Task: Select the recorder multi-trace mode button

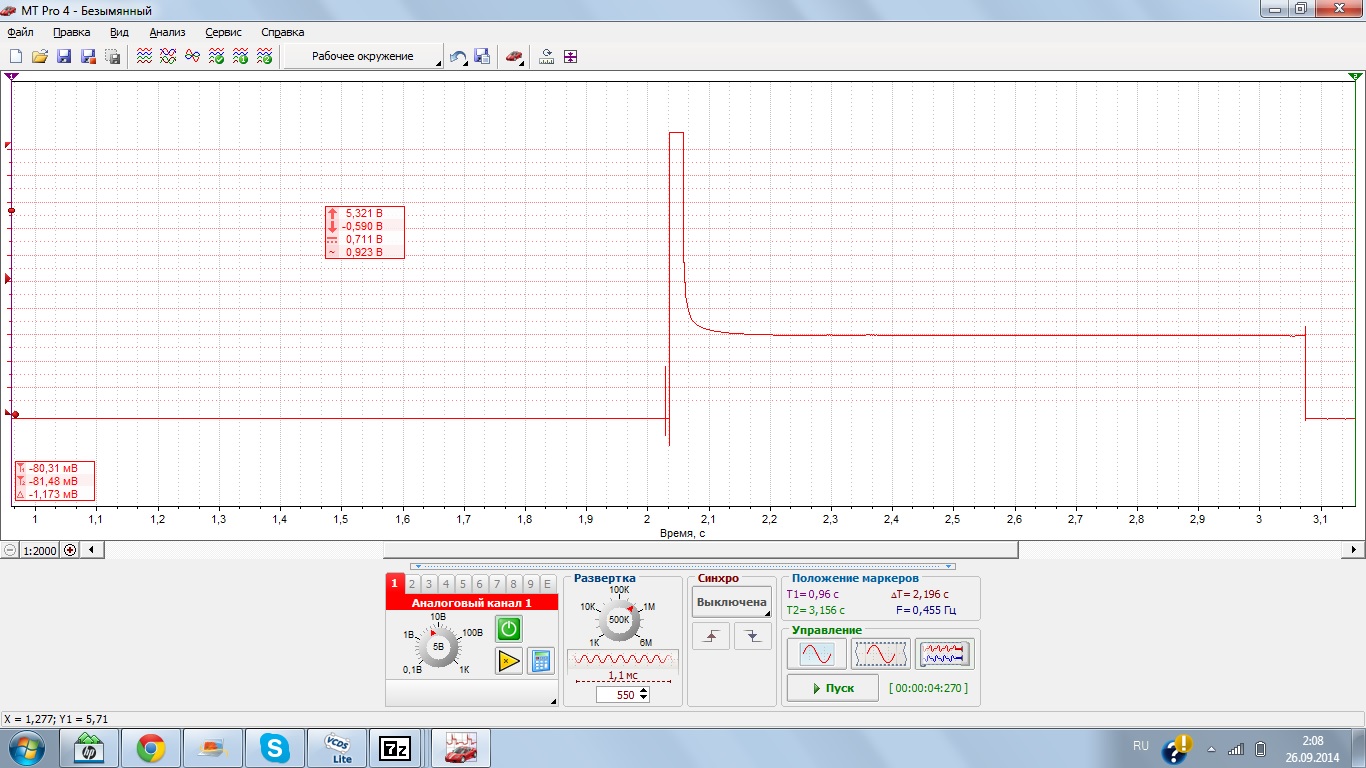Action: pos(944,654)
